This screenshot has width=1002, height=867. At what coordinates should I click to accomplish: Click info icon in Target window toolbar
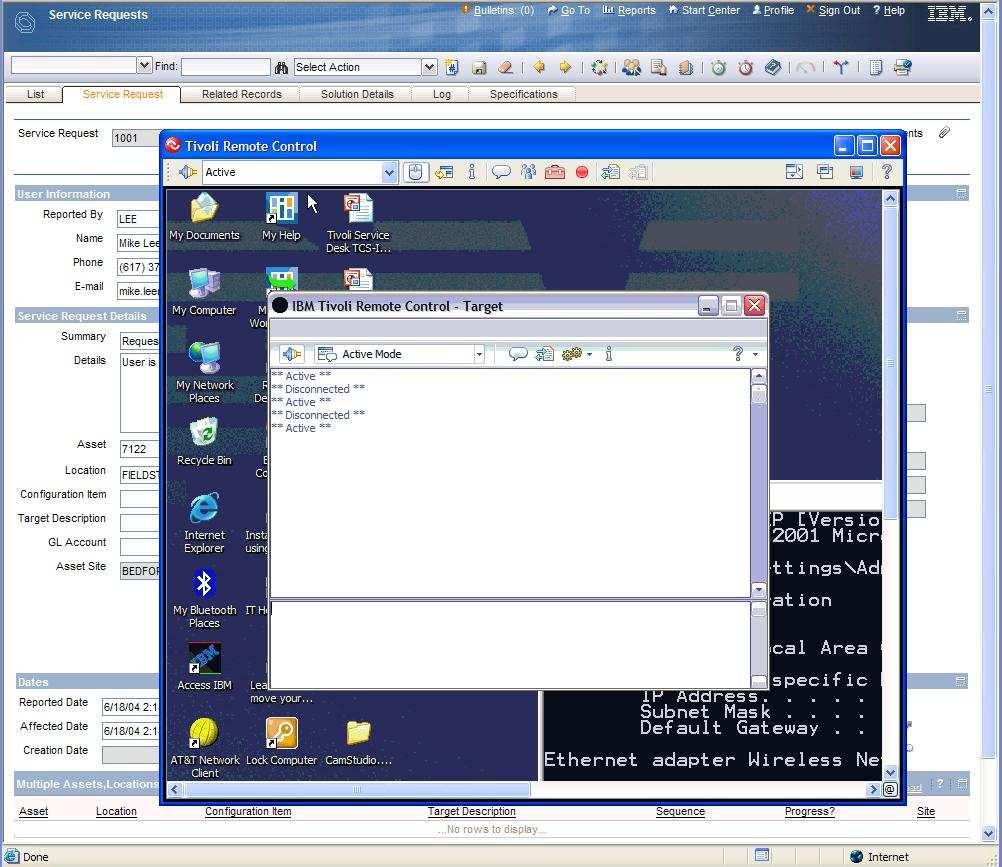(608, 354)
